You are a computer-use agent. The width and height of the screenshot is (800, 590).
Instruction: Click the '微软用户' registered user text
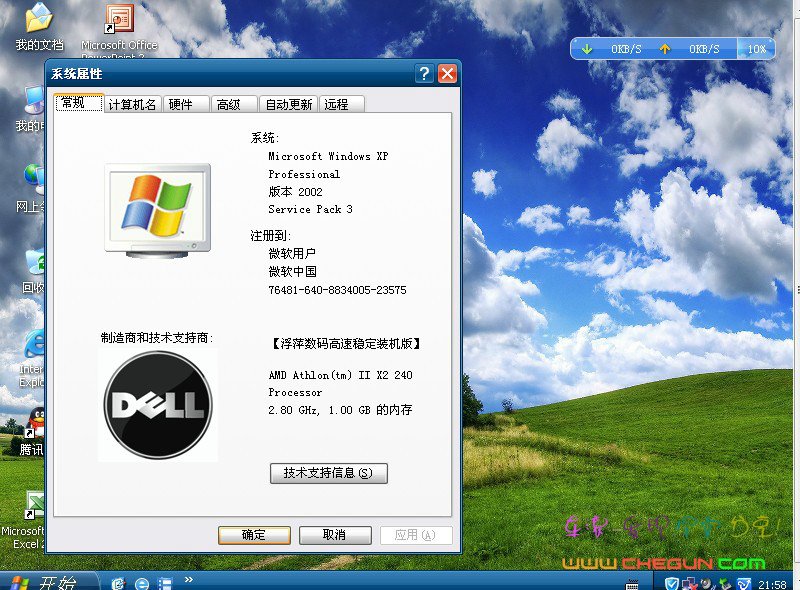(x=292, y=254)
